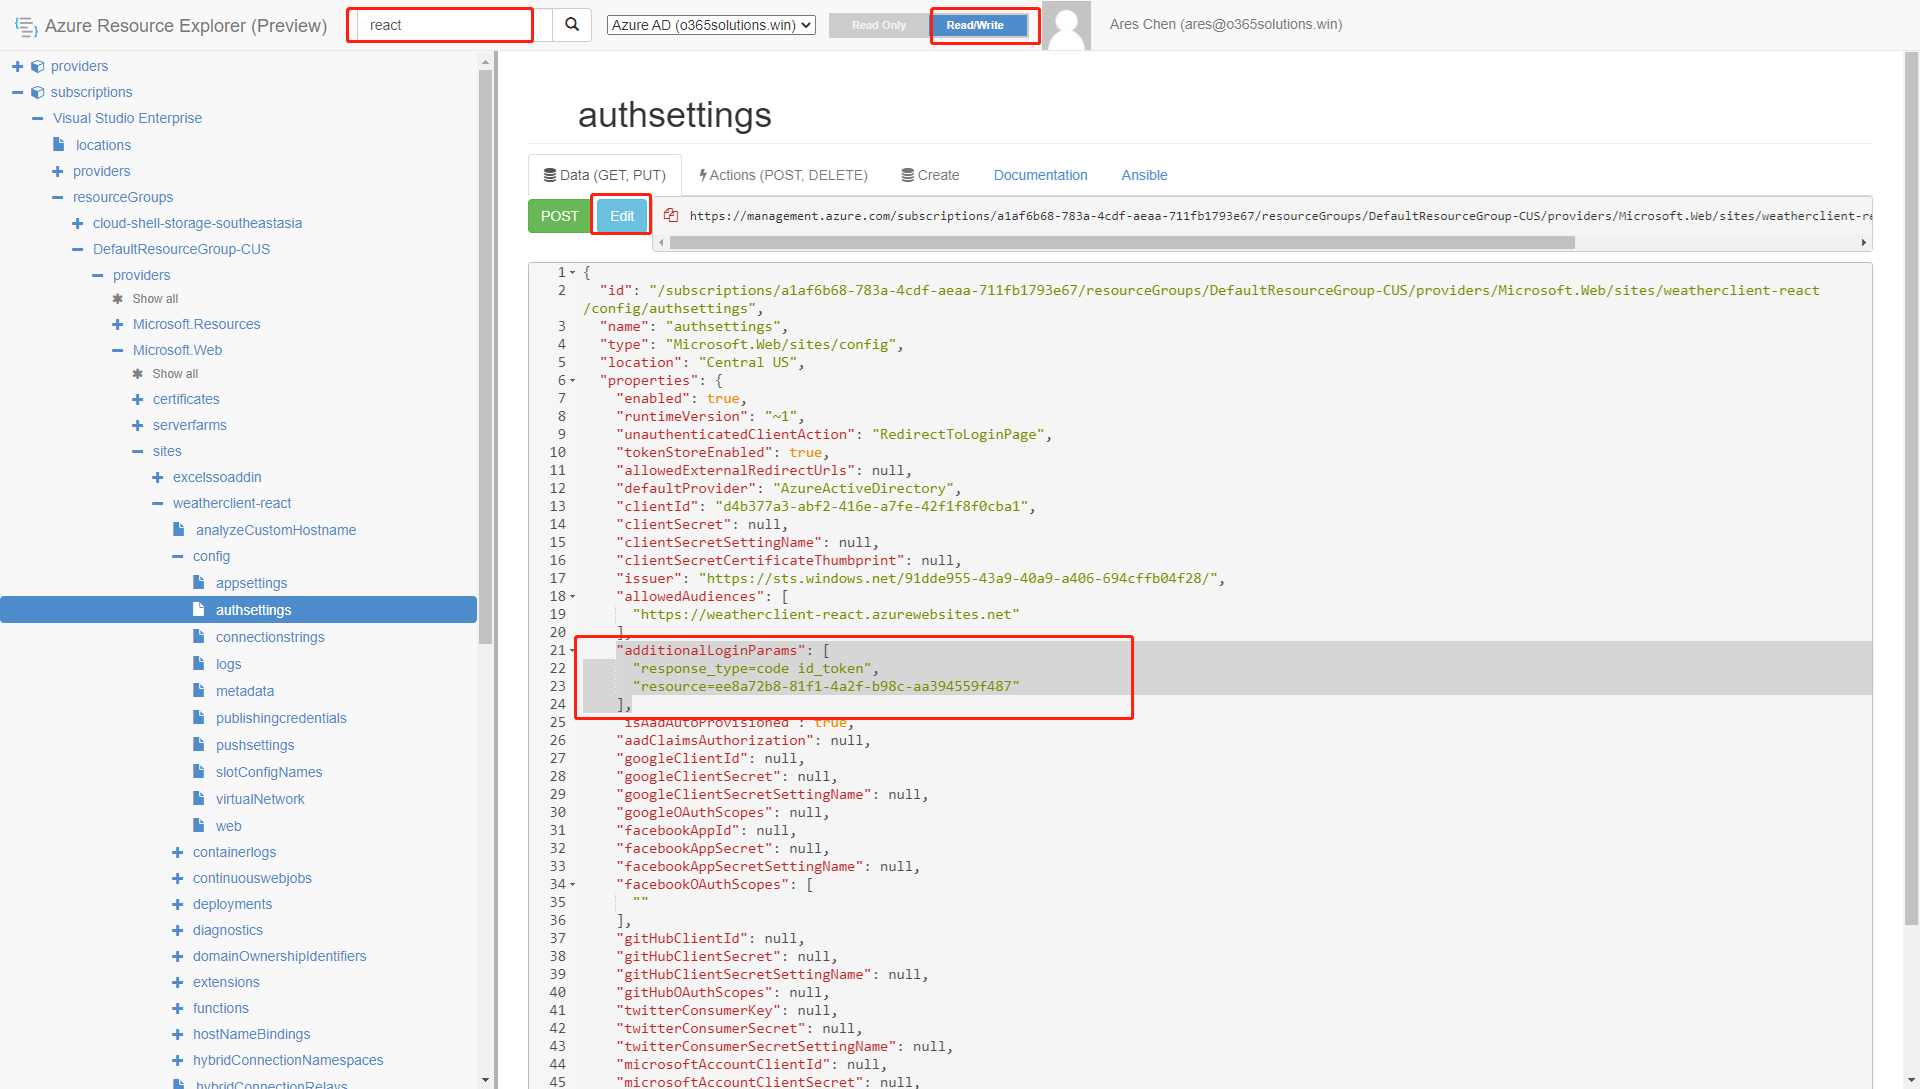Click the copy URL icon beside request URL

tap(671, 215)
